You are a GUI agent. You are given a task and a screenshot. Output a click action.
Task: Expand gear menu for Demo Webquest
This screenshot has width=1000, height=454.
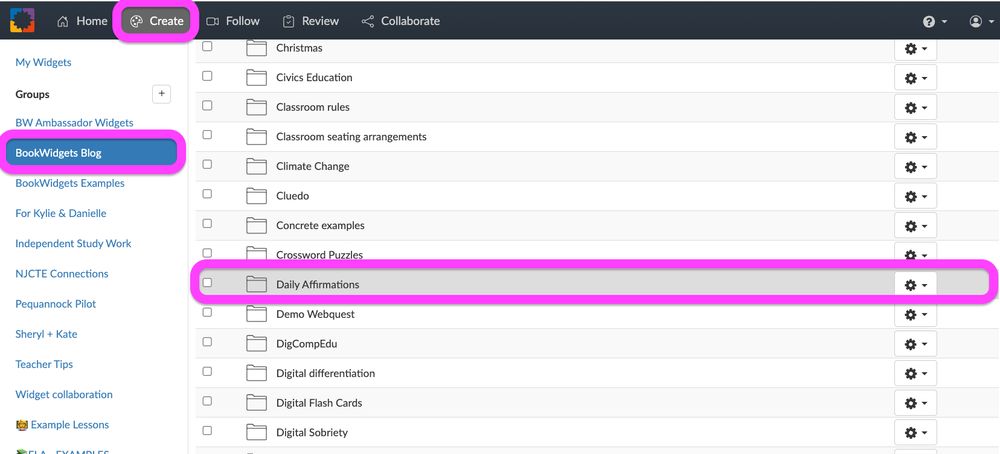coord(915,314)
